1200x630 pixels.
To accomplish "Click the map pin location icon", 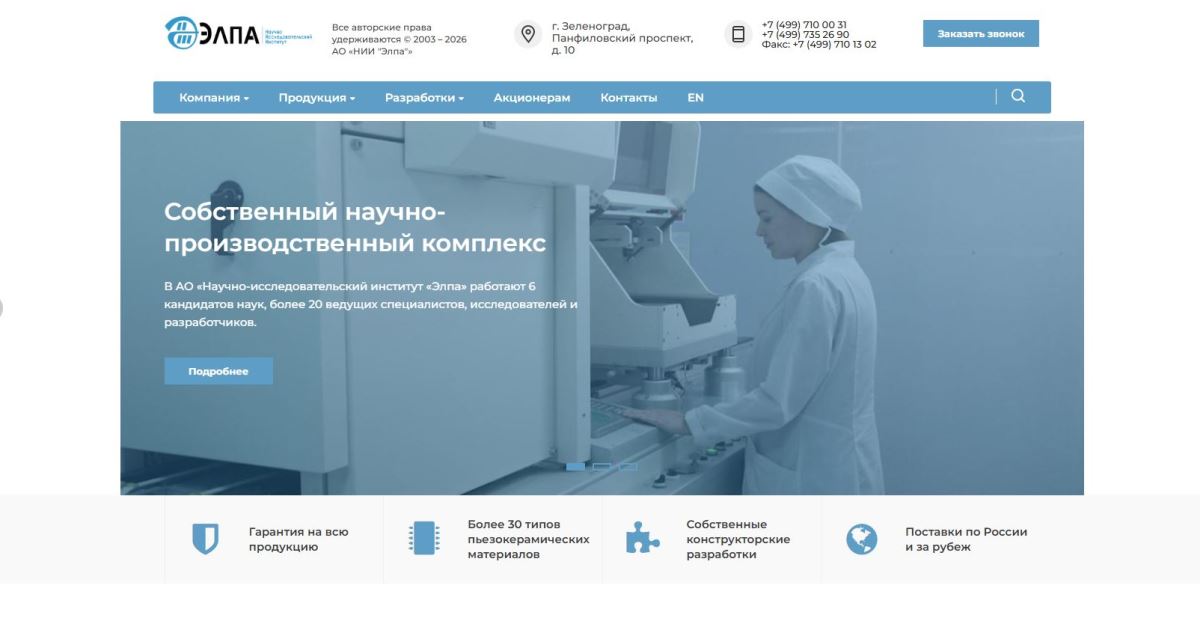I will click(528, 34).
